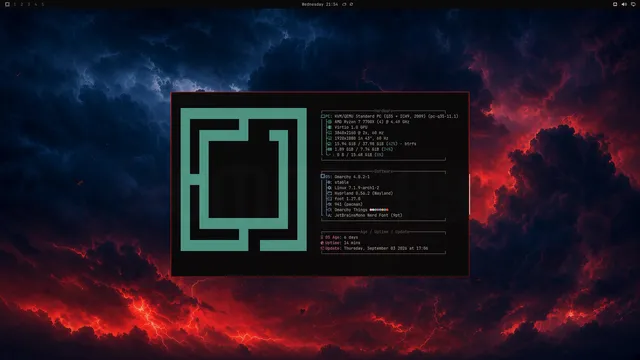Open the volume speaker icon in tray

tap(624, 4)
